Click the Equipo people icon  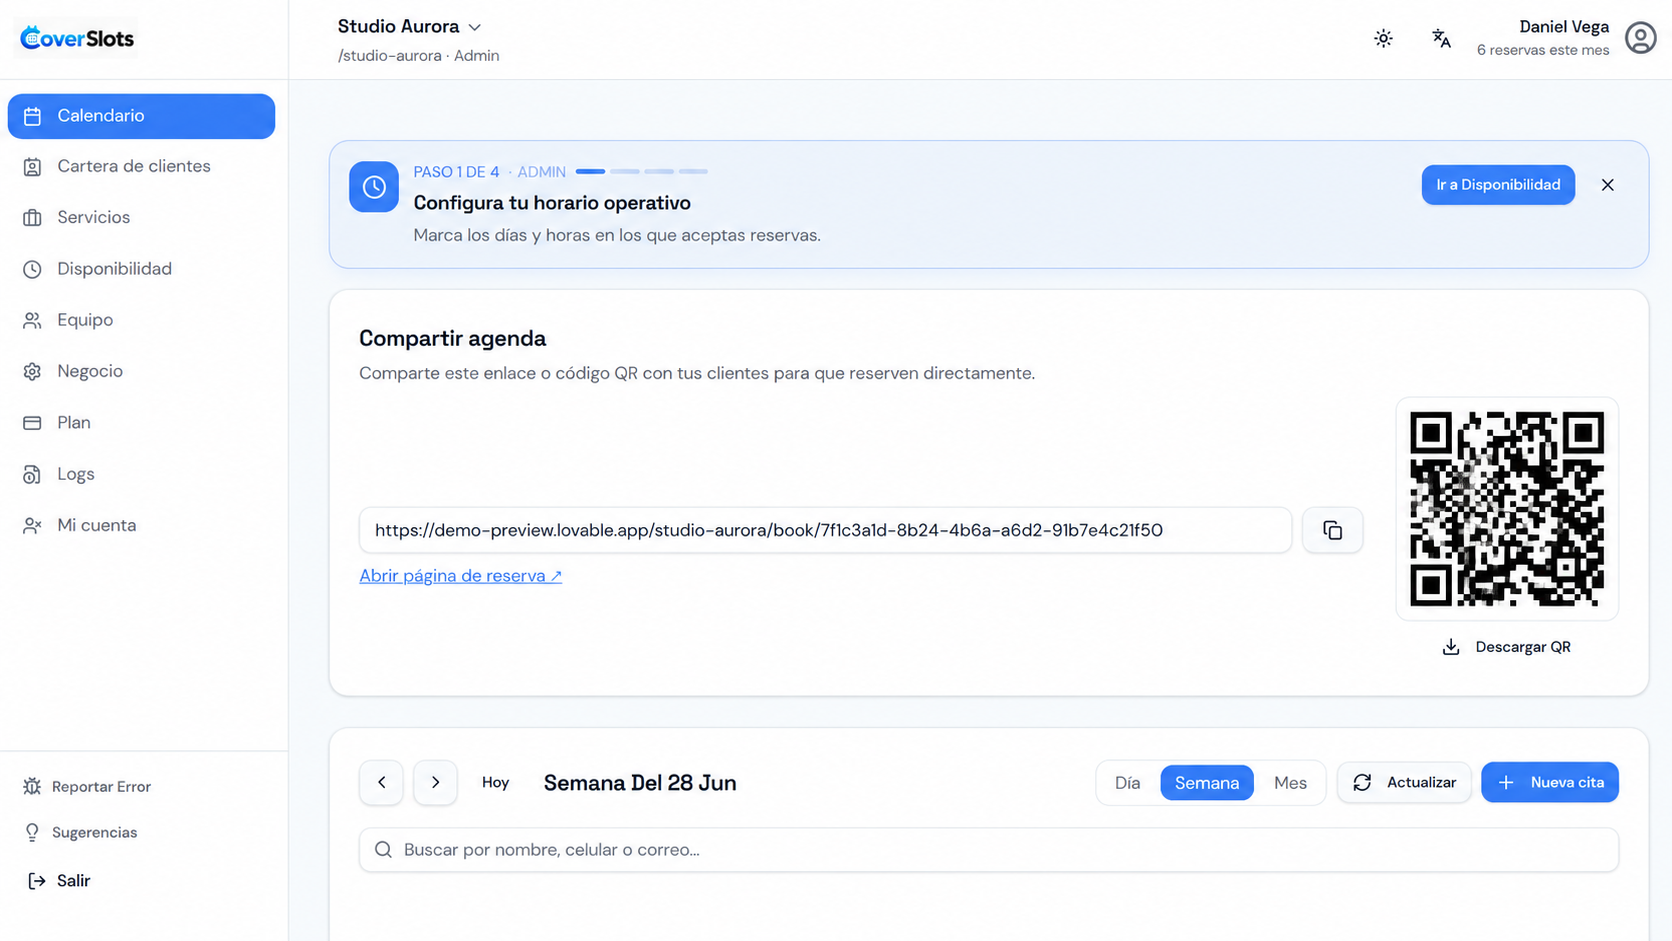pos(32,320)
